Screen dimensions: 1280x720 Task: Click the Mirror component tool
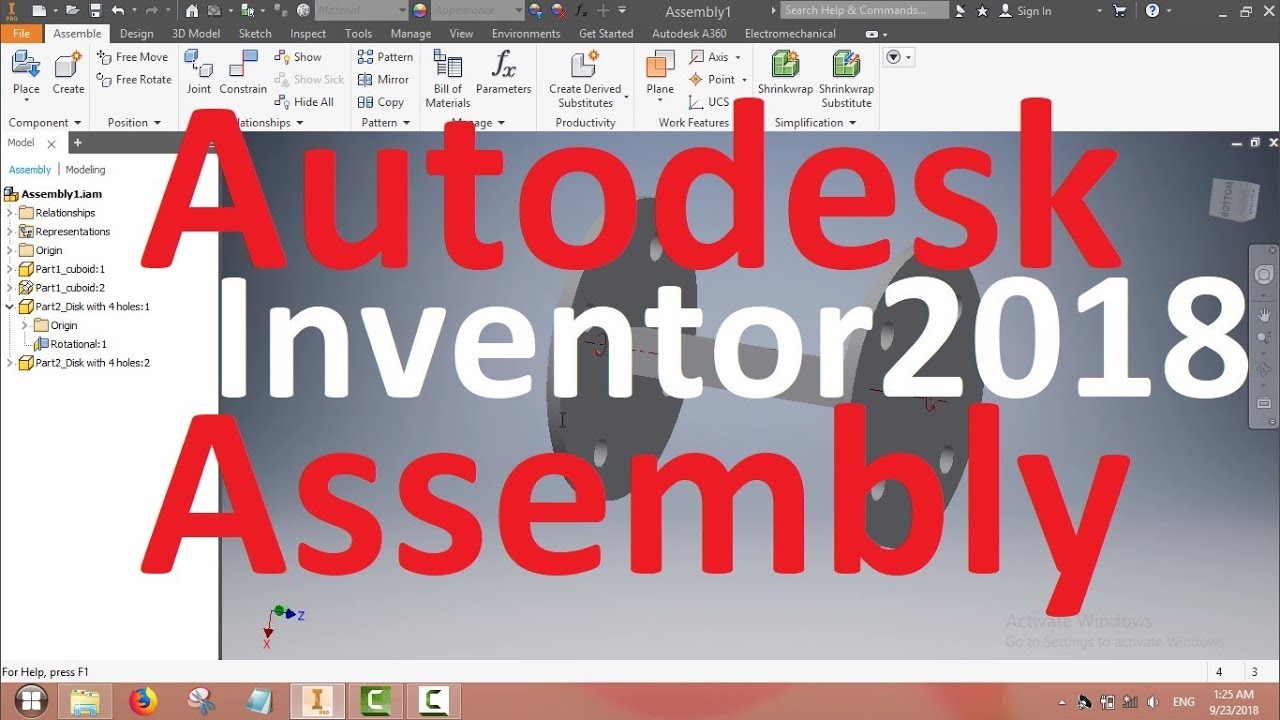tap(384, 80)
